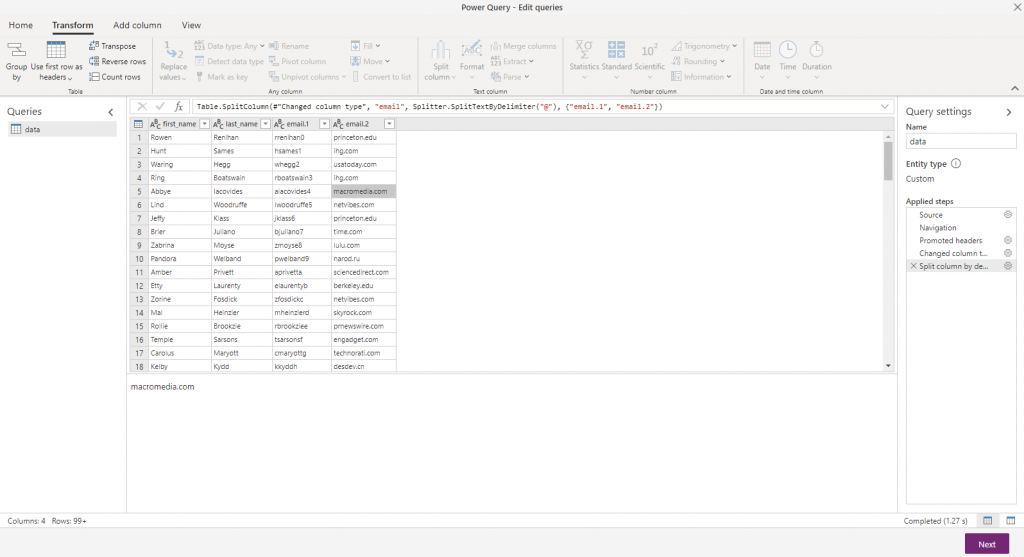This screenshot has width=1024, height=557.
Task: Select row number 10 header
Action: coord(138,259)
